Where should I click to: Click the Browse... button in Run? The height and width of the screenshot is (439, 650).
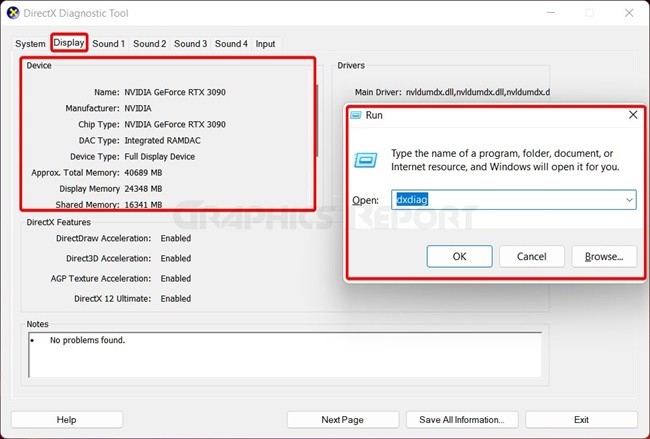(604, 256)
